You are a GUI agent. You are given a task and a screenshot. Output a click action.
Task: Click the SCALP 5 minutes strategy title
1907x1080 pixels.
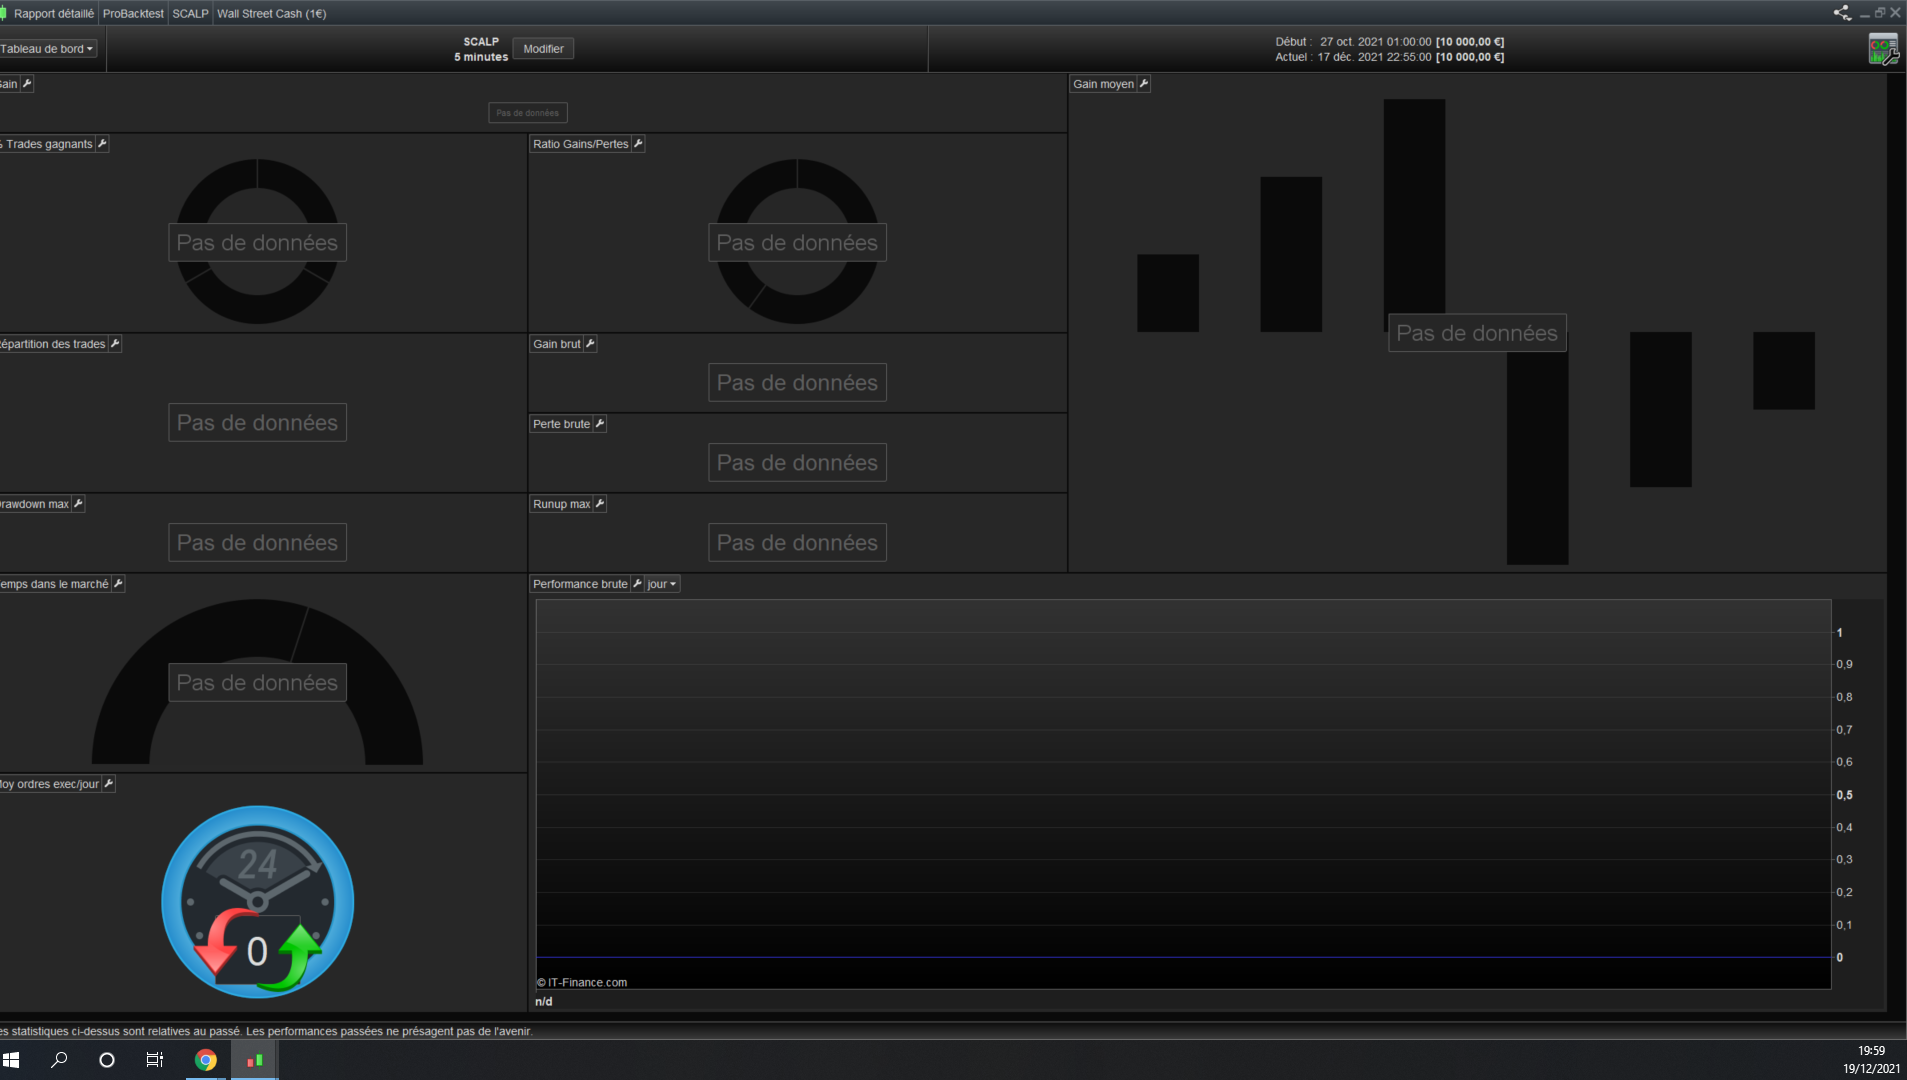pos(481,49)
